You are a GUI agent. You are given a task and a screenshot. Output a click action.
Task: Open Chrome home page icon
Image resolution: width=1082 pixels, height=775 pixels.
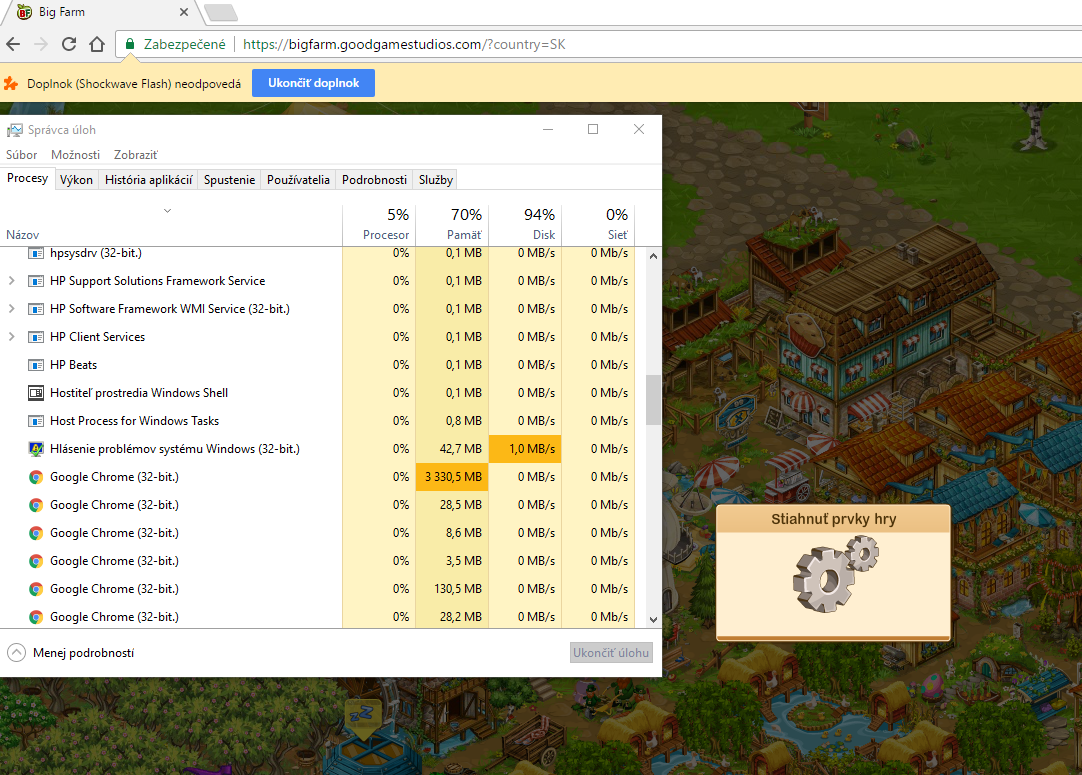point(97,44)
